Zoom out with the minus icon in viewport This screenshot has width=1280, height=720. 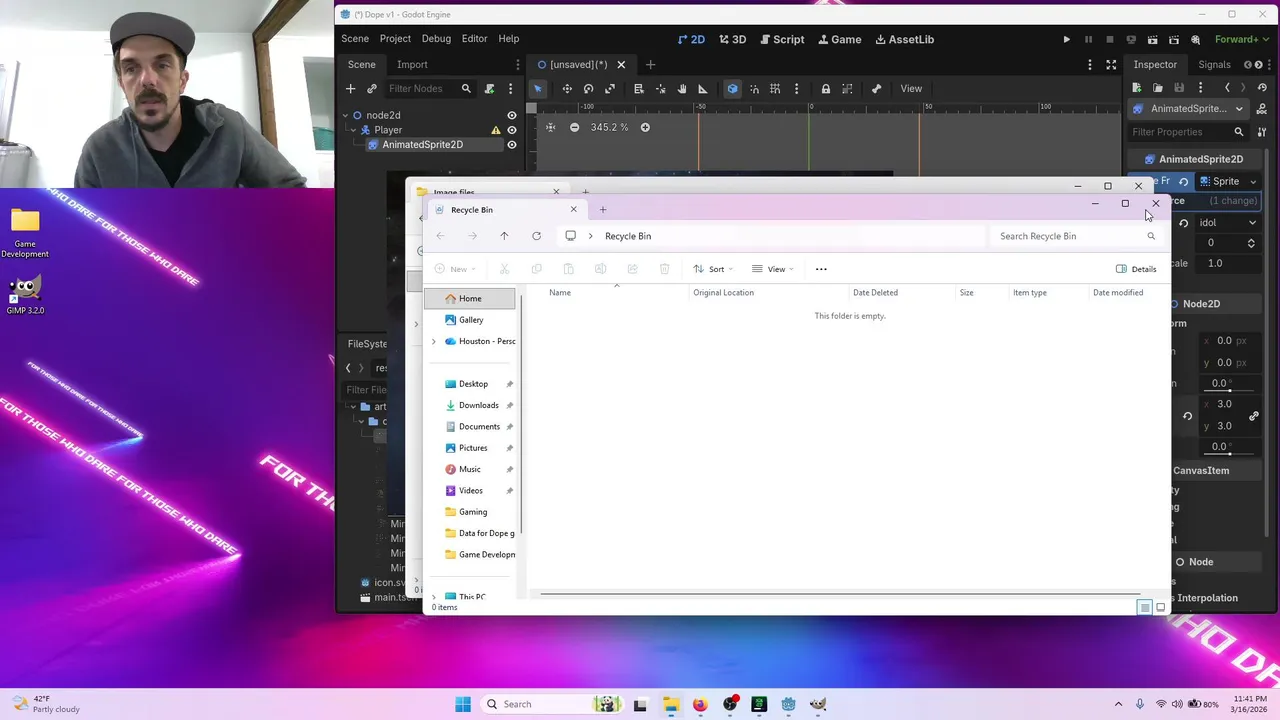(574, 127)
